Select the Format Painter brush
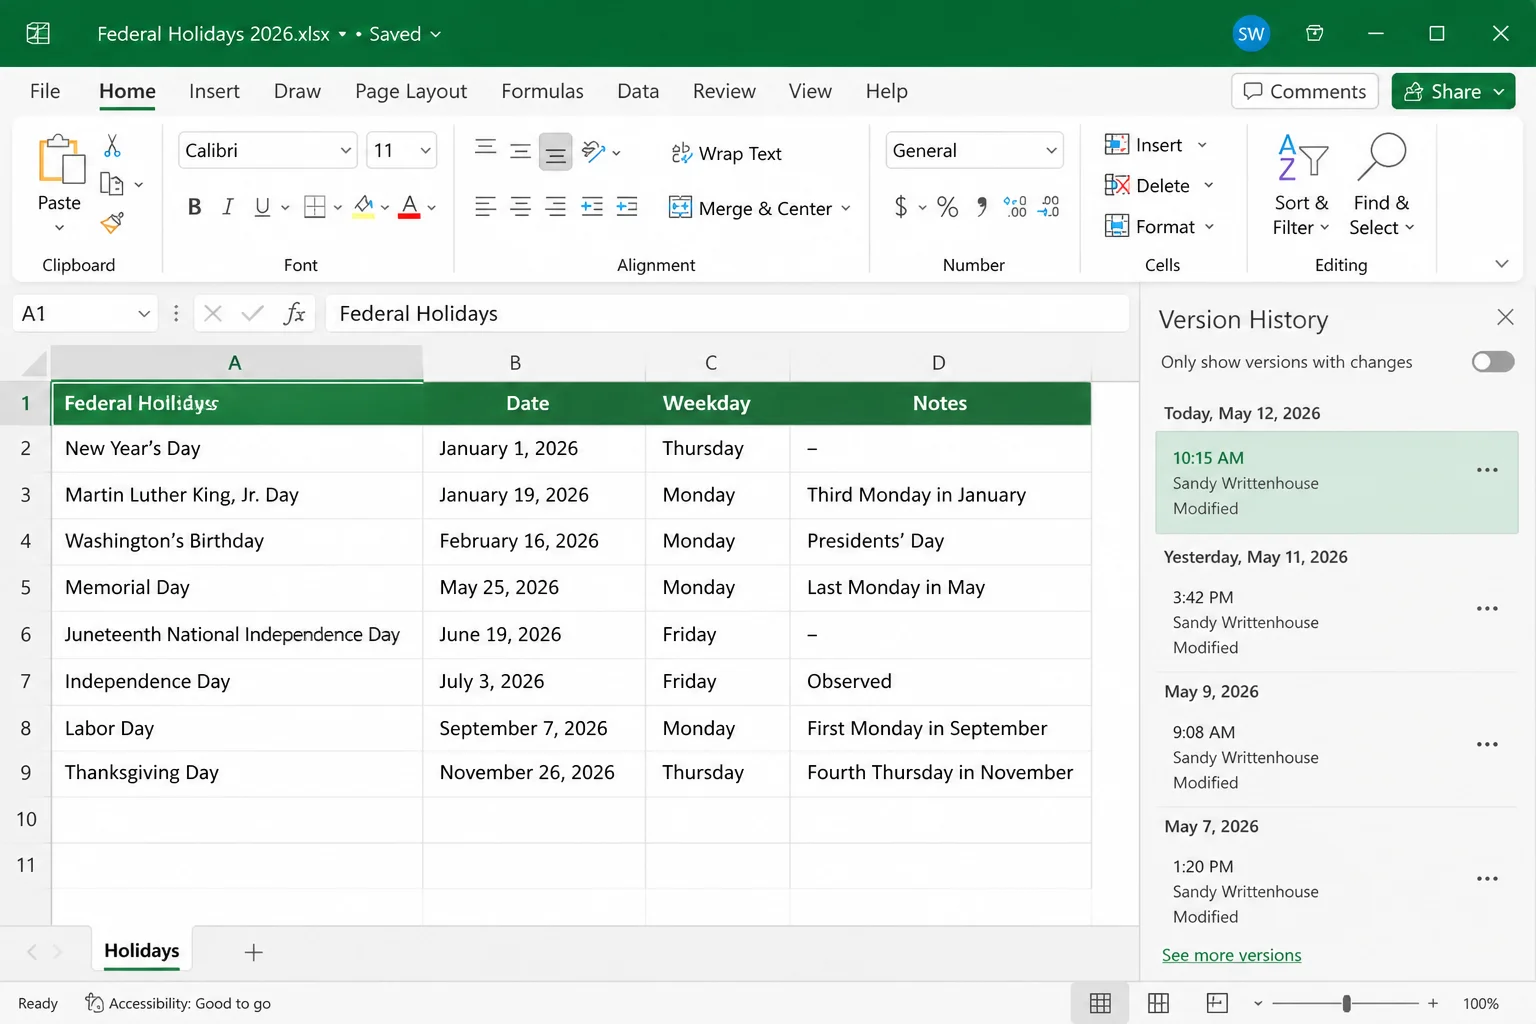This screenshot has height=1024, width=1536. point(112,222)
